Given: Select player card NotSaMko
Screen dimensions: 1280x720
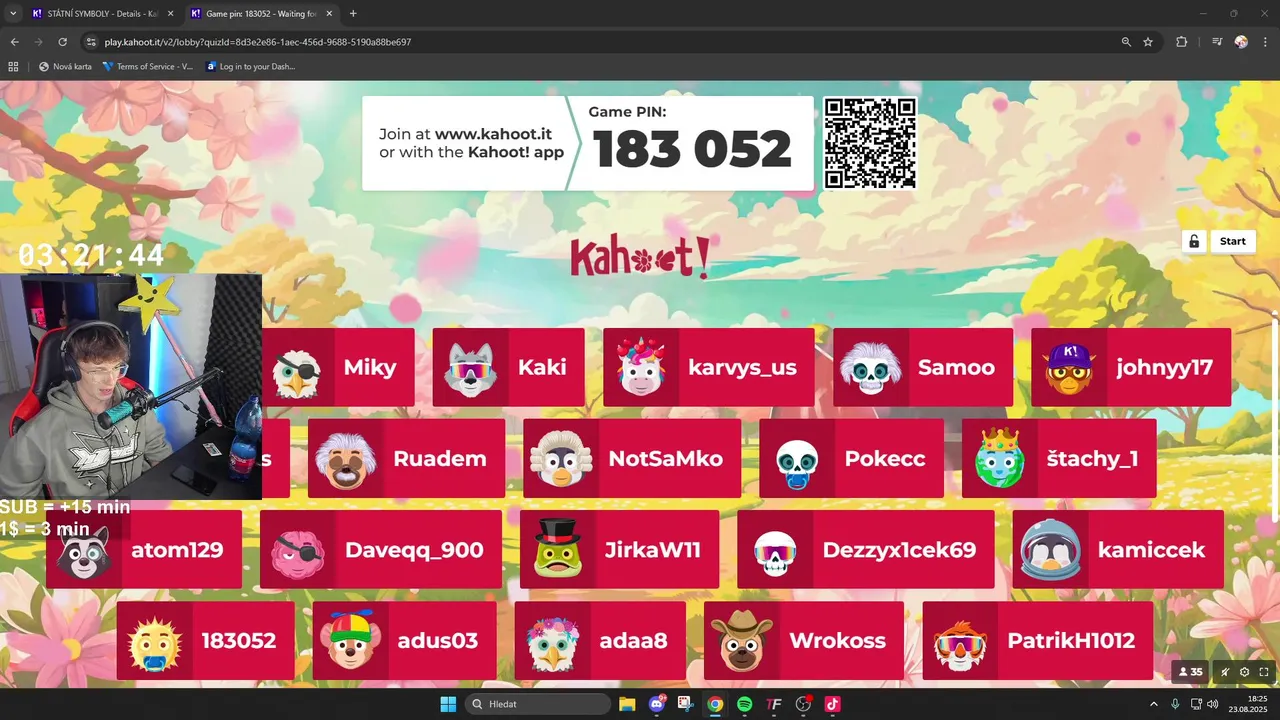Looking at the screenshot, I should [632, 458].
